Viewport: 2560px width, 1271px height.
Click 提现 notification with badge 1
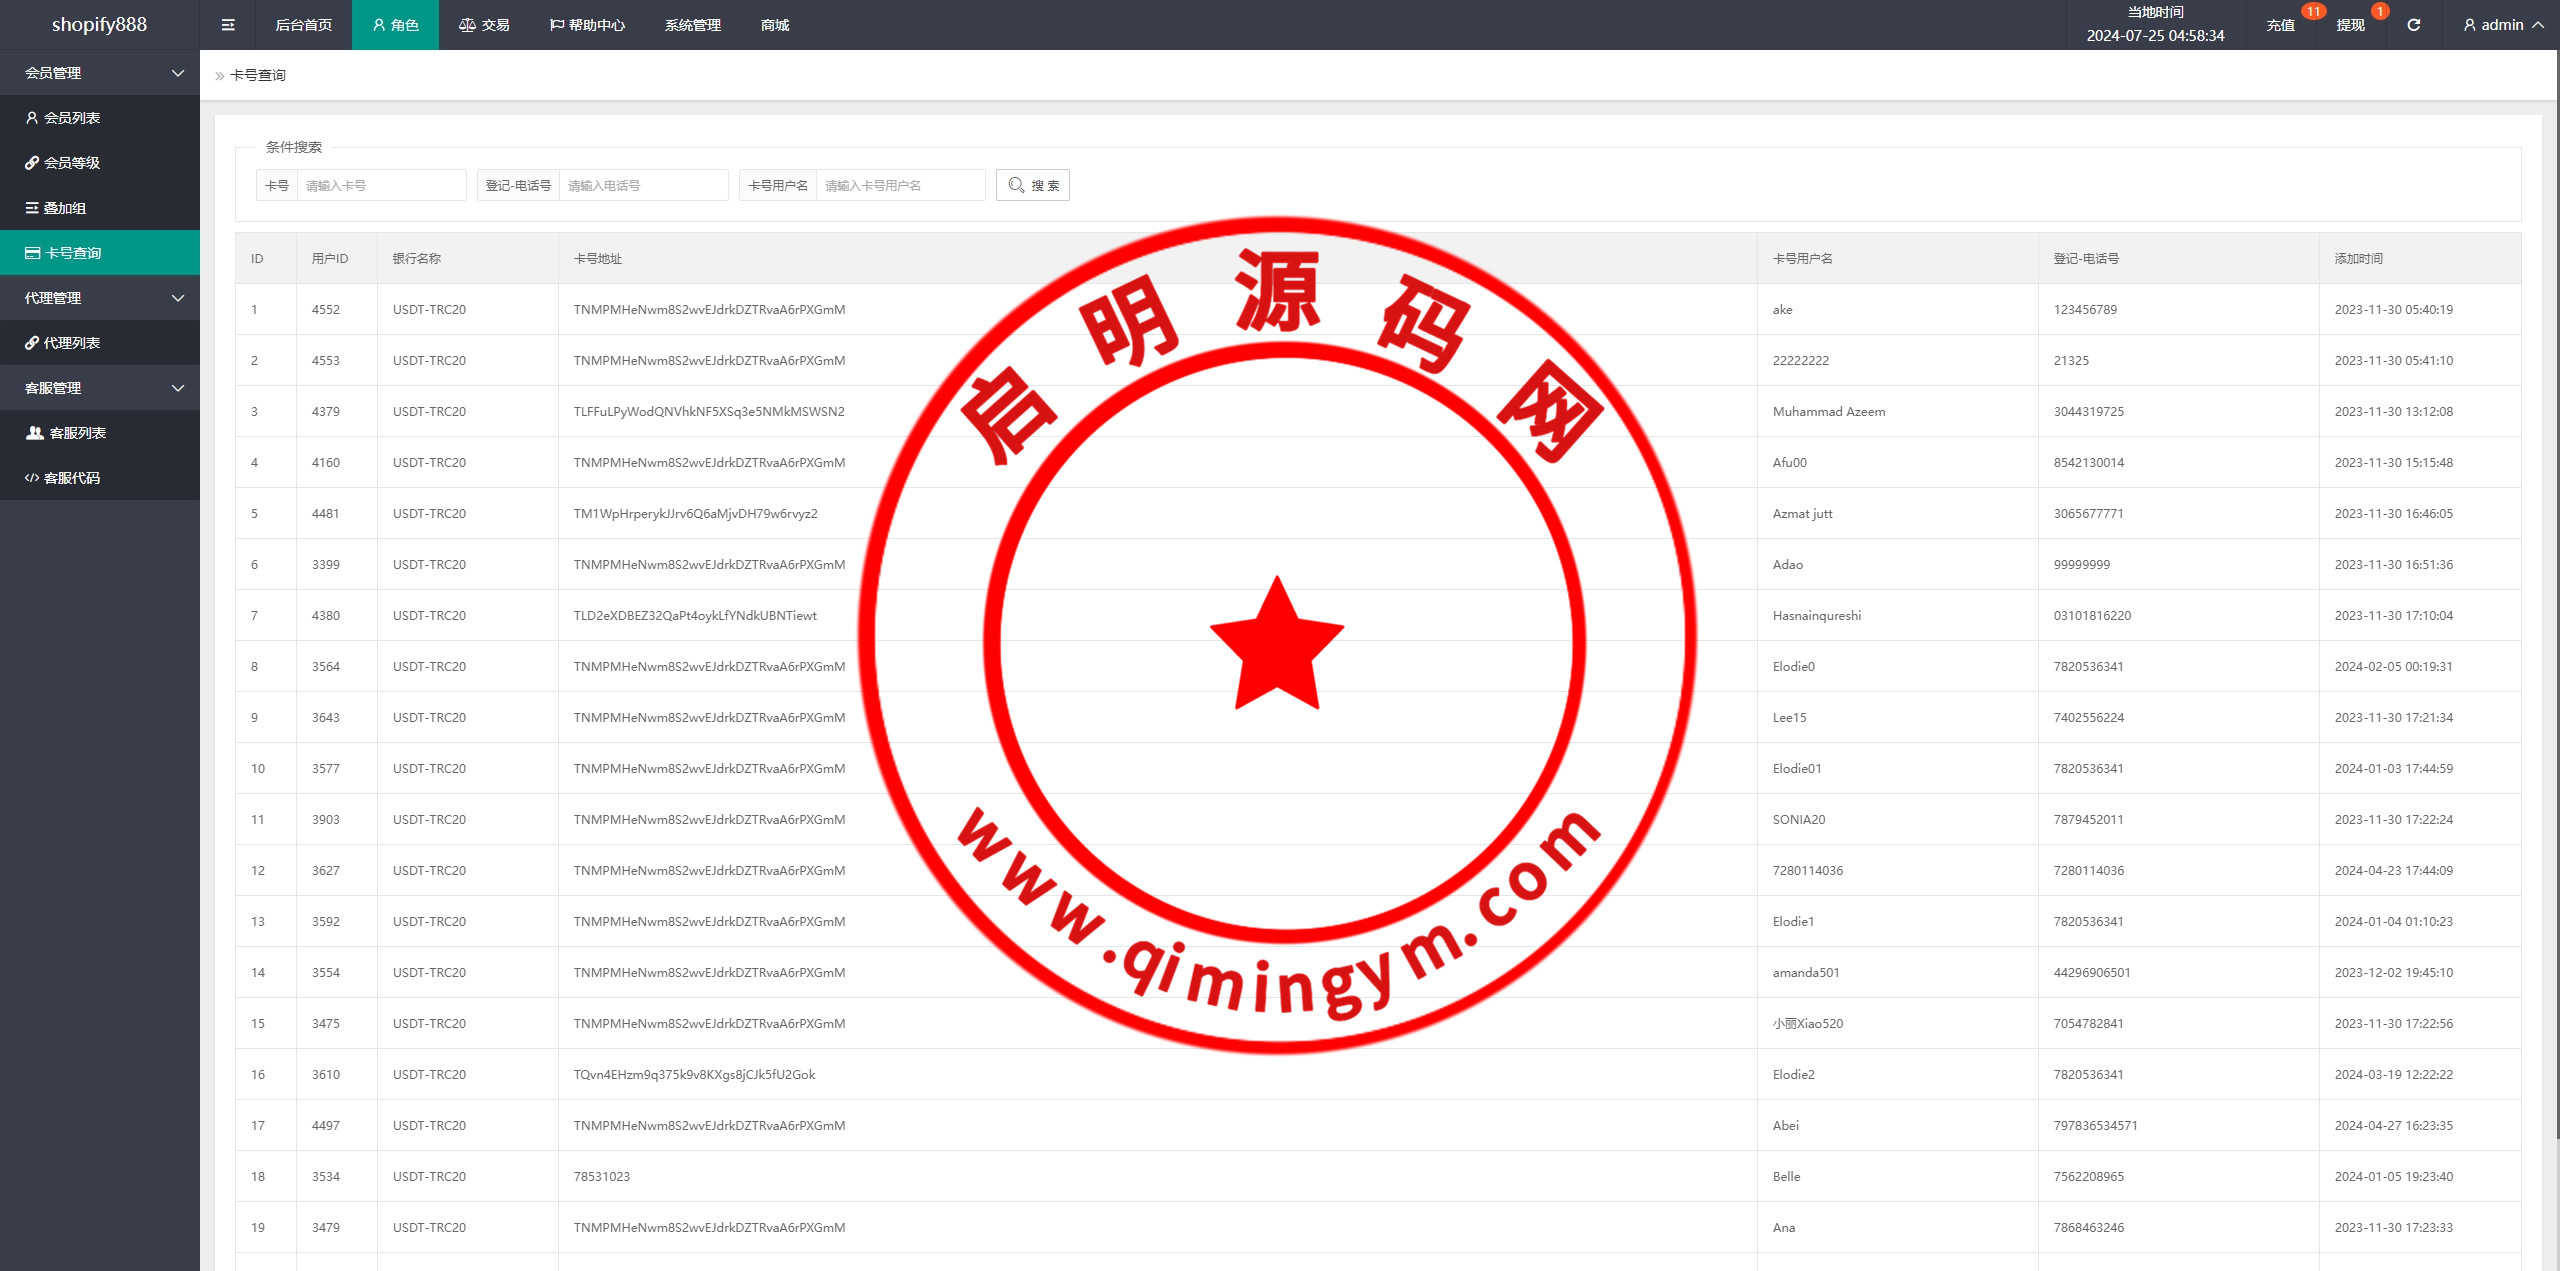point(2351,25)
